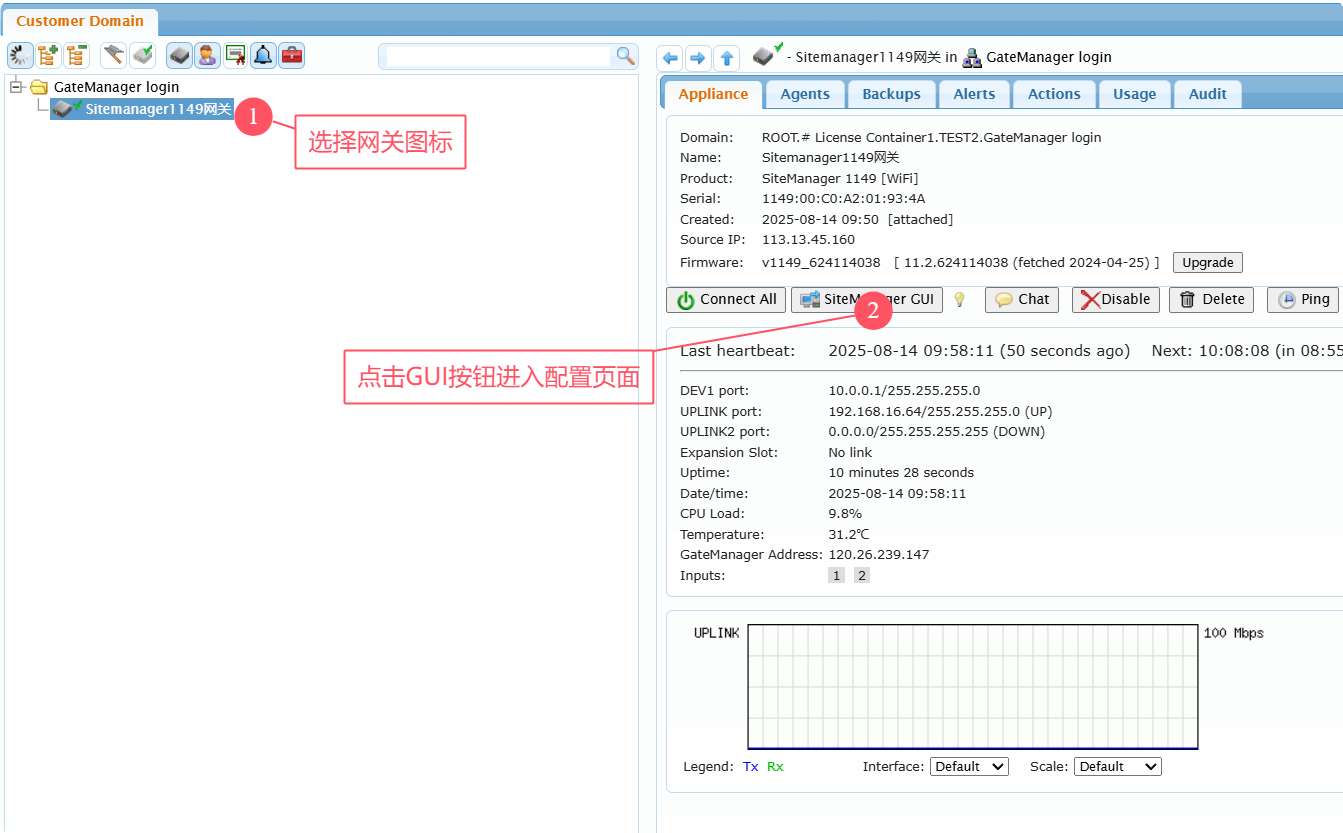Click inside the tree search field
This screenshot has width=1343, height=833.
coord(498,56)
